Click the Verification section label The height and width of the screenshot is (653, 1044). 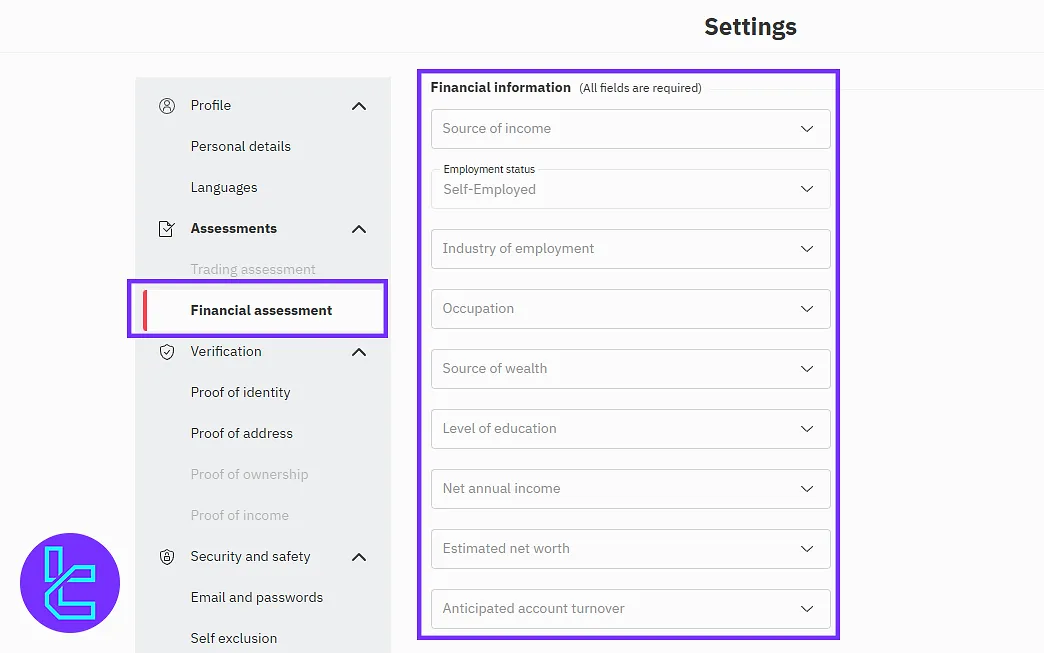[226, 351]
